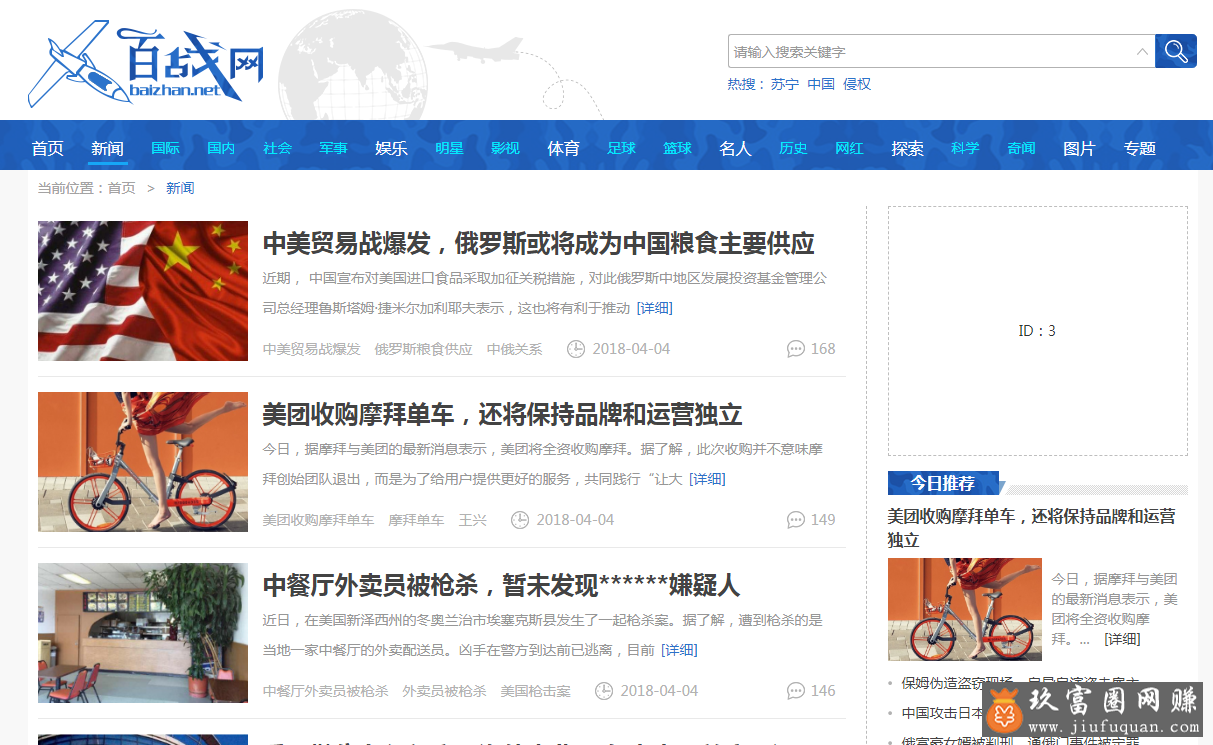This screenshot has width=1213, height=745.
Task: Open 影视 category in navigation
Action: pos(505,148)
